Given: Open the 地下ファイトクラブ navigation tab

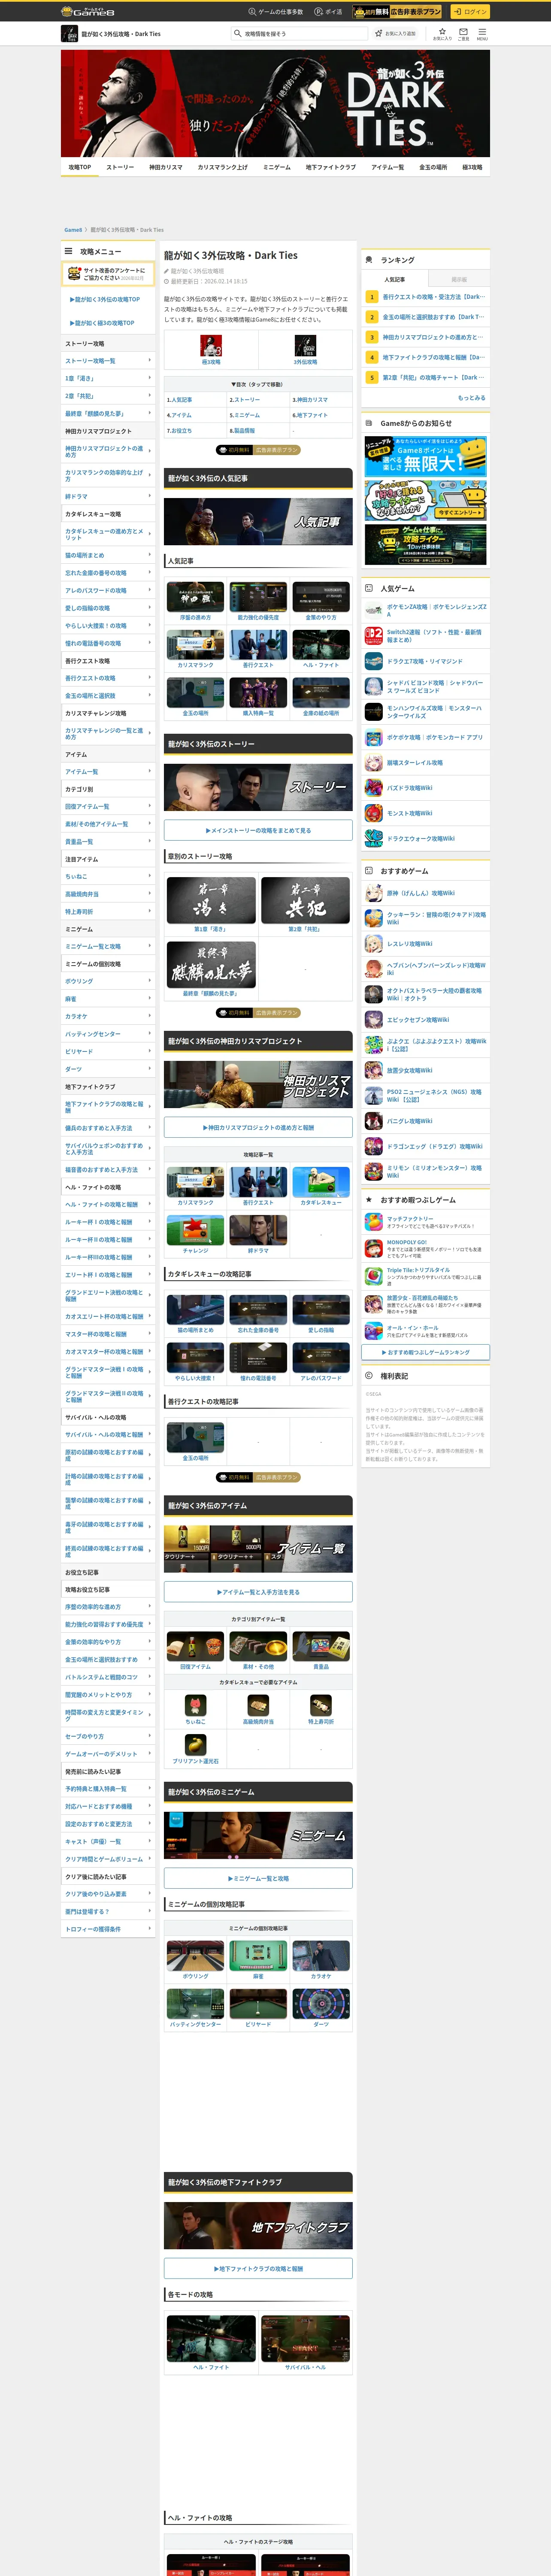Looking at the screenshot, I should pyautogui.click(x=331, y=167).
